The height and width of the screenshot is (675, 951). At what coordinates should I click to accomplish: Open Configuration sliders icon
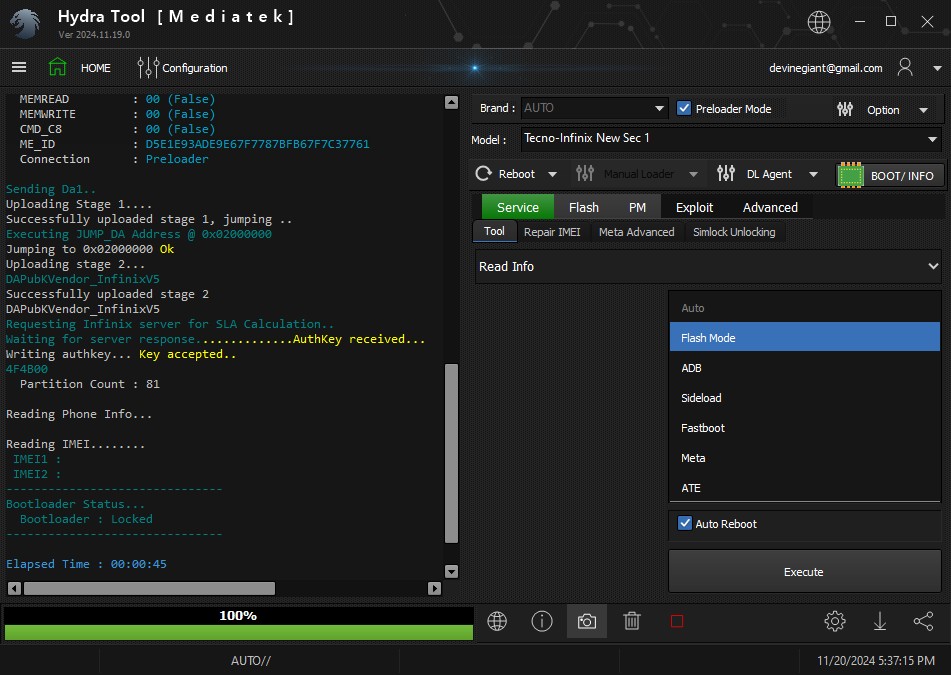(147, 67)
